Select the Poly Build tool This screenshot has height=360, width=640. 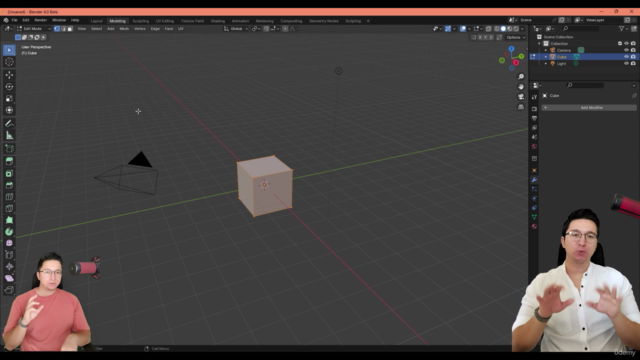point(9,220)
